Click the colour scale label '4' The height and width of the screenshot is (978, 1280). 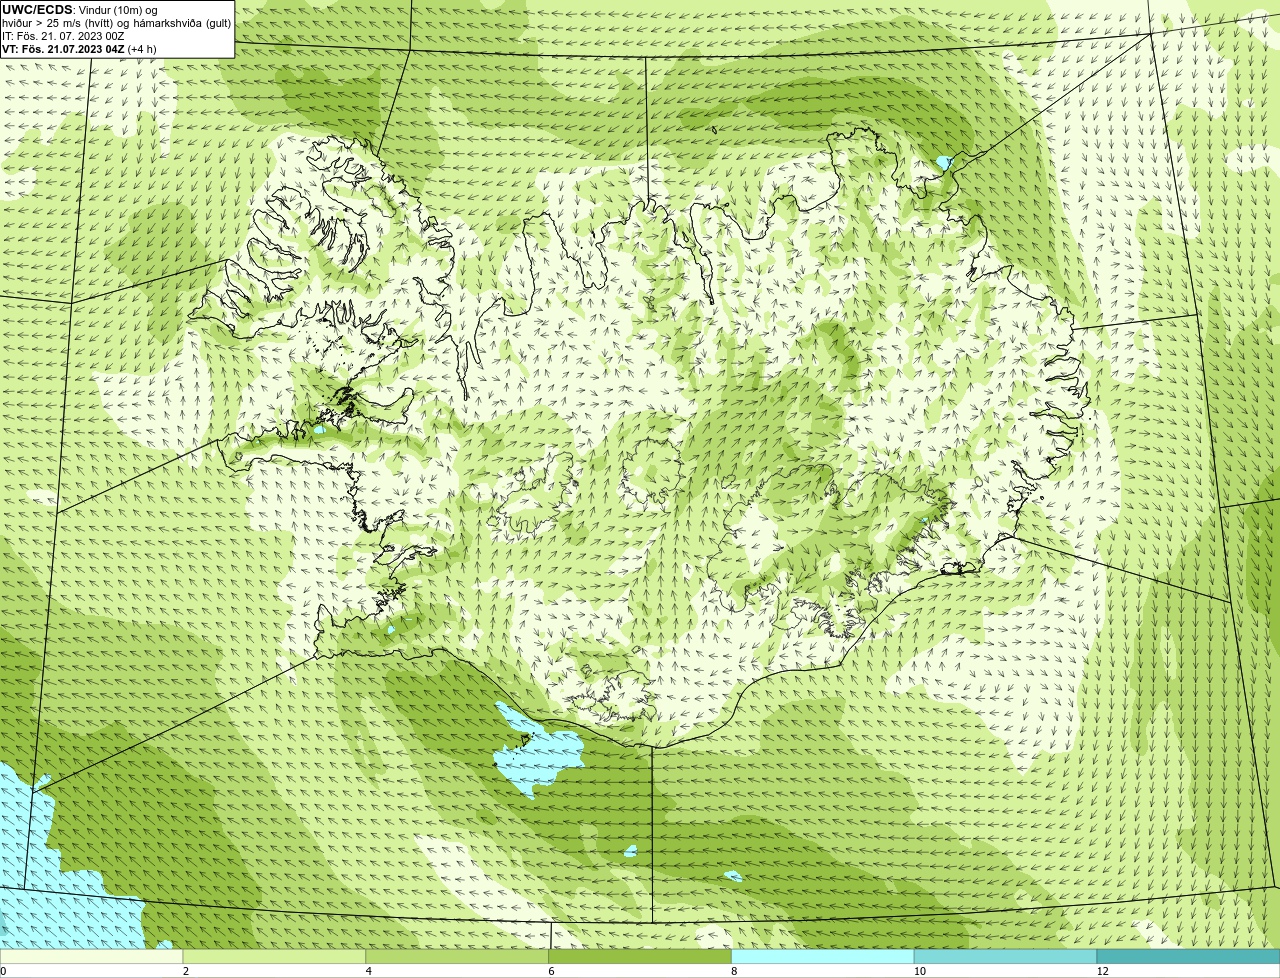pyautogui.click(x=369, y=971)
